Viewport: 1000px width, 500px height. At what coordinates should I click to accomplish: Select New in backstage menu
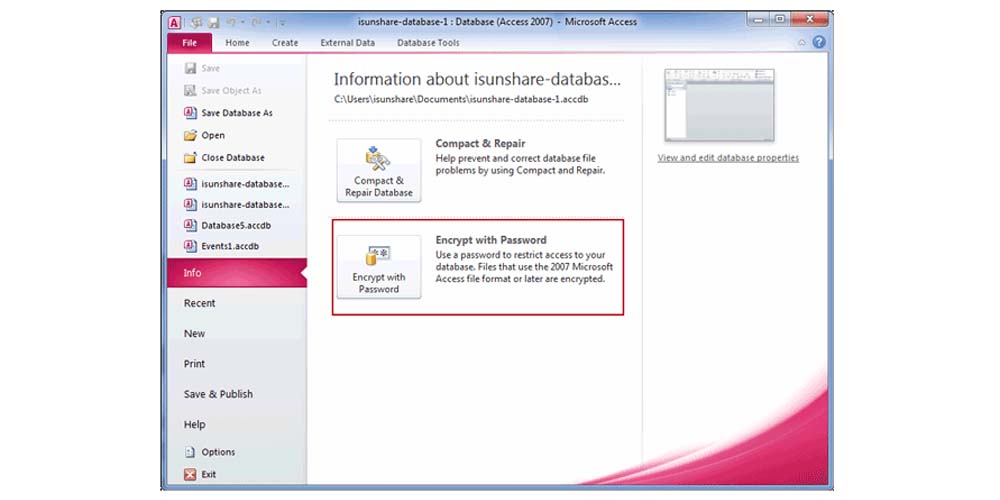click(x=195, y=334)
